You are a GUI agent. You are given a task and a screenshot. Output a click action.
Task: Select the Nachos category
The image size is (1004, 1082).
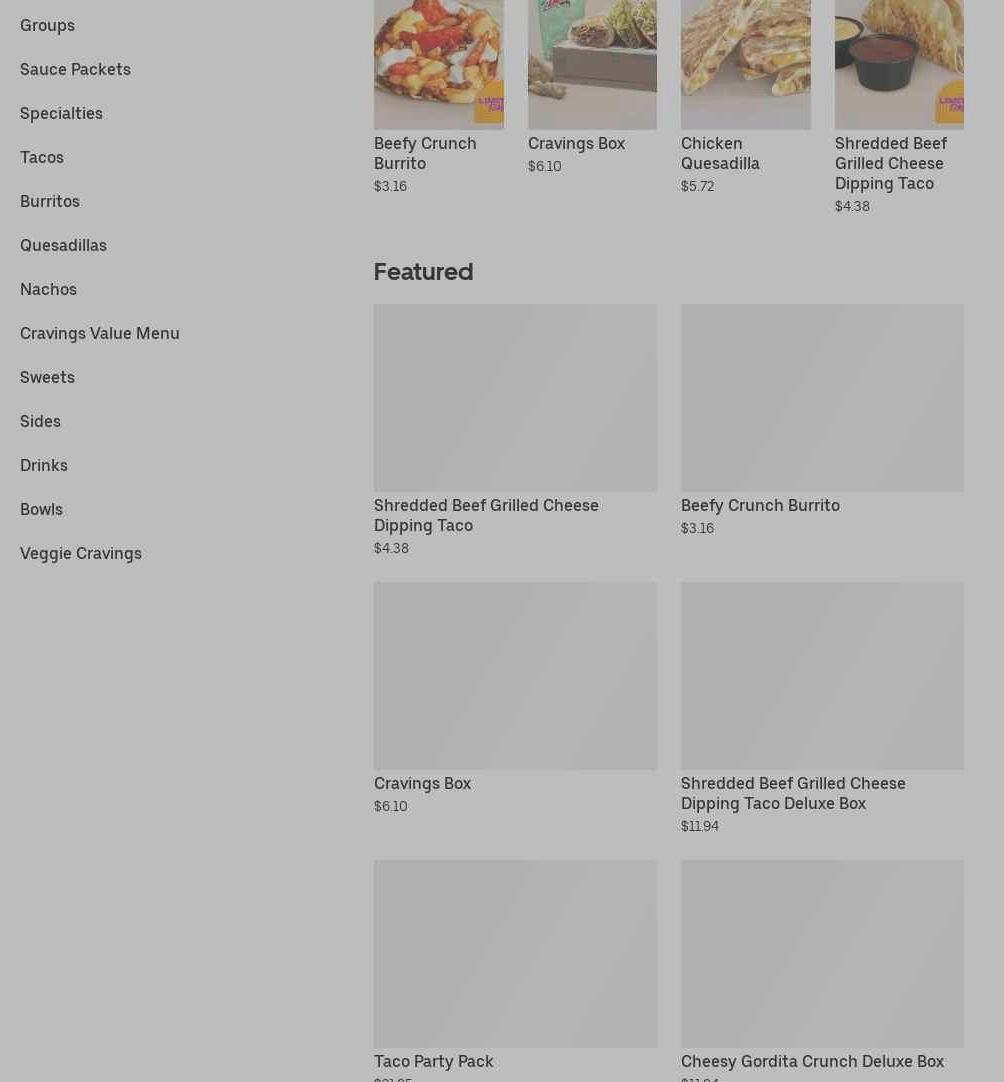[48, 290]
